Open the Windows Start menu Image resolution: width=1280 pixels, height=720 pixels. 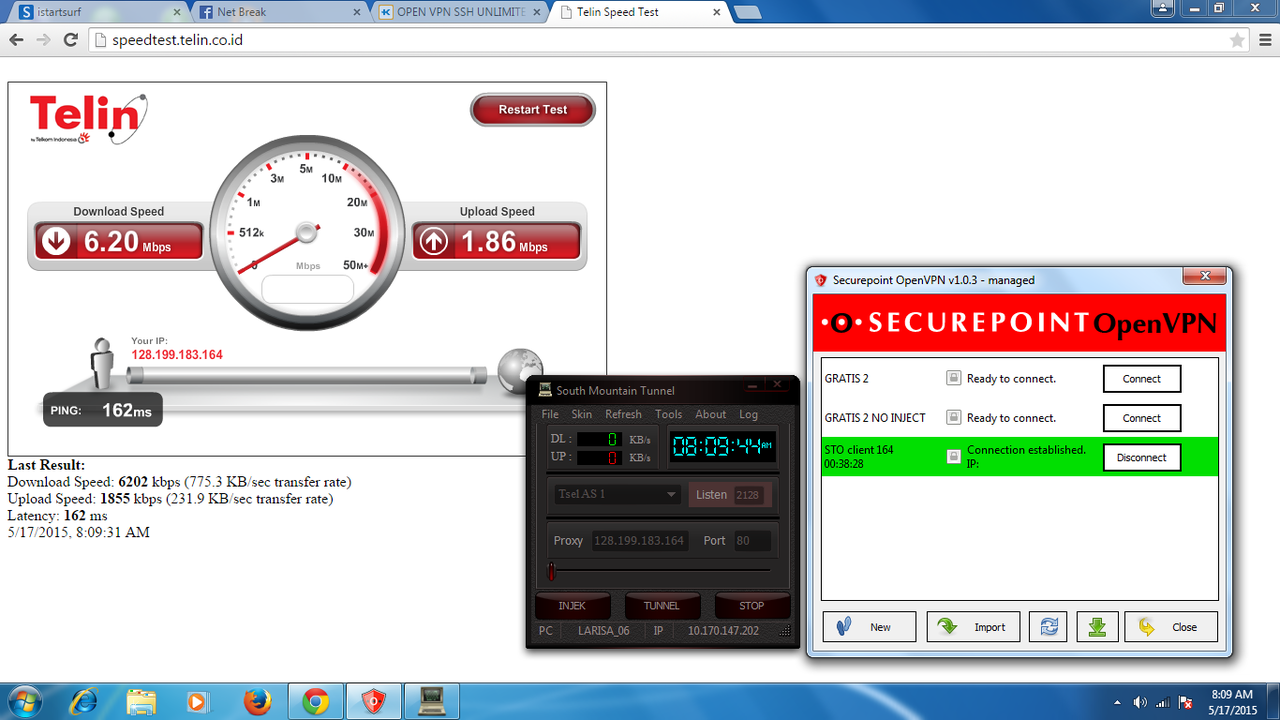(x=23, y=701)
